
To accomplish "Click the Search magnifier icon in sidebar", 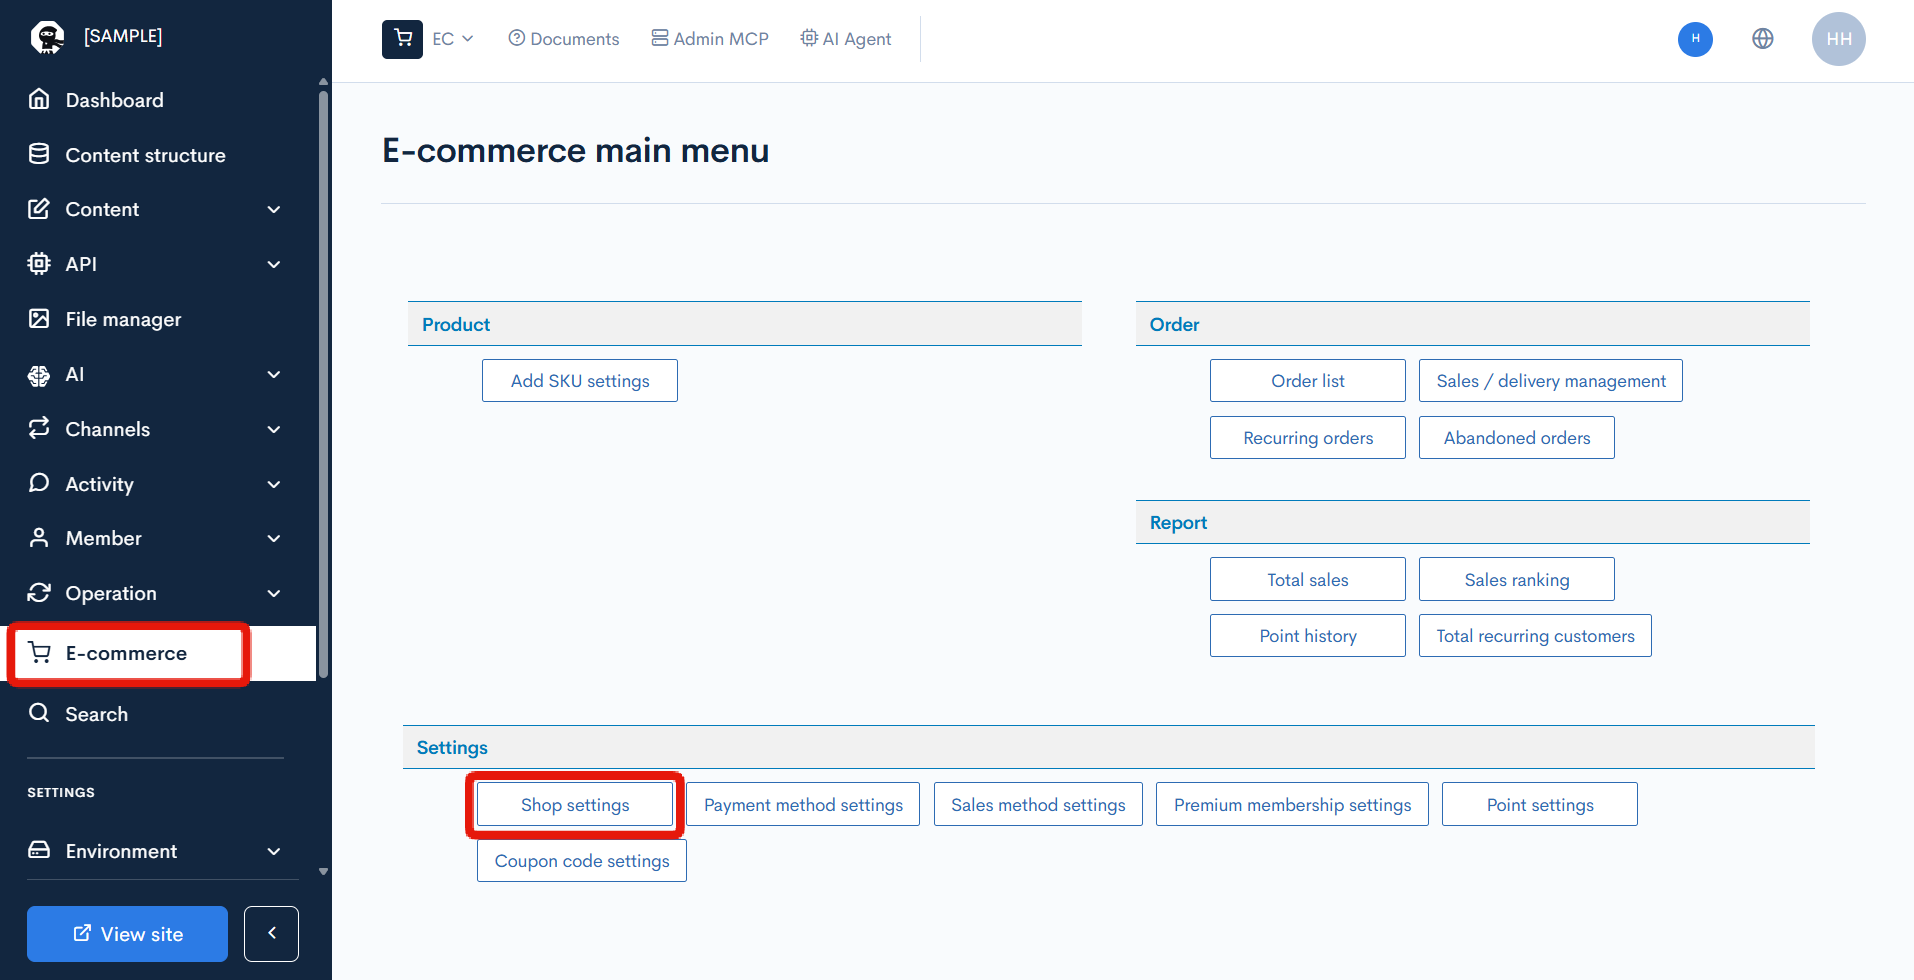I will pos(39,713).
